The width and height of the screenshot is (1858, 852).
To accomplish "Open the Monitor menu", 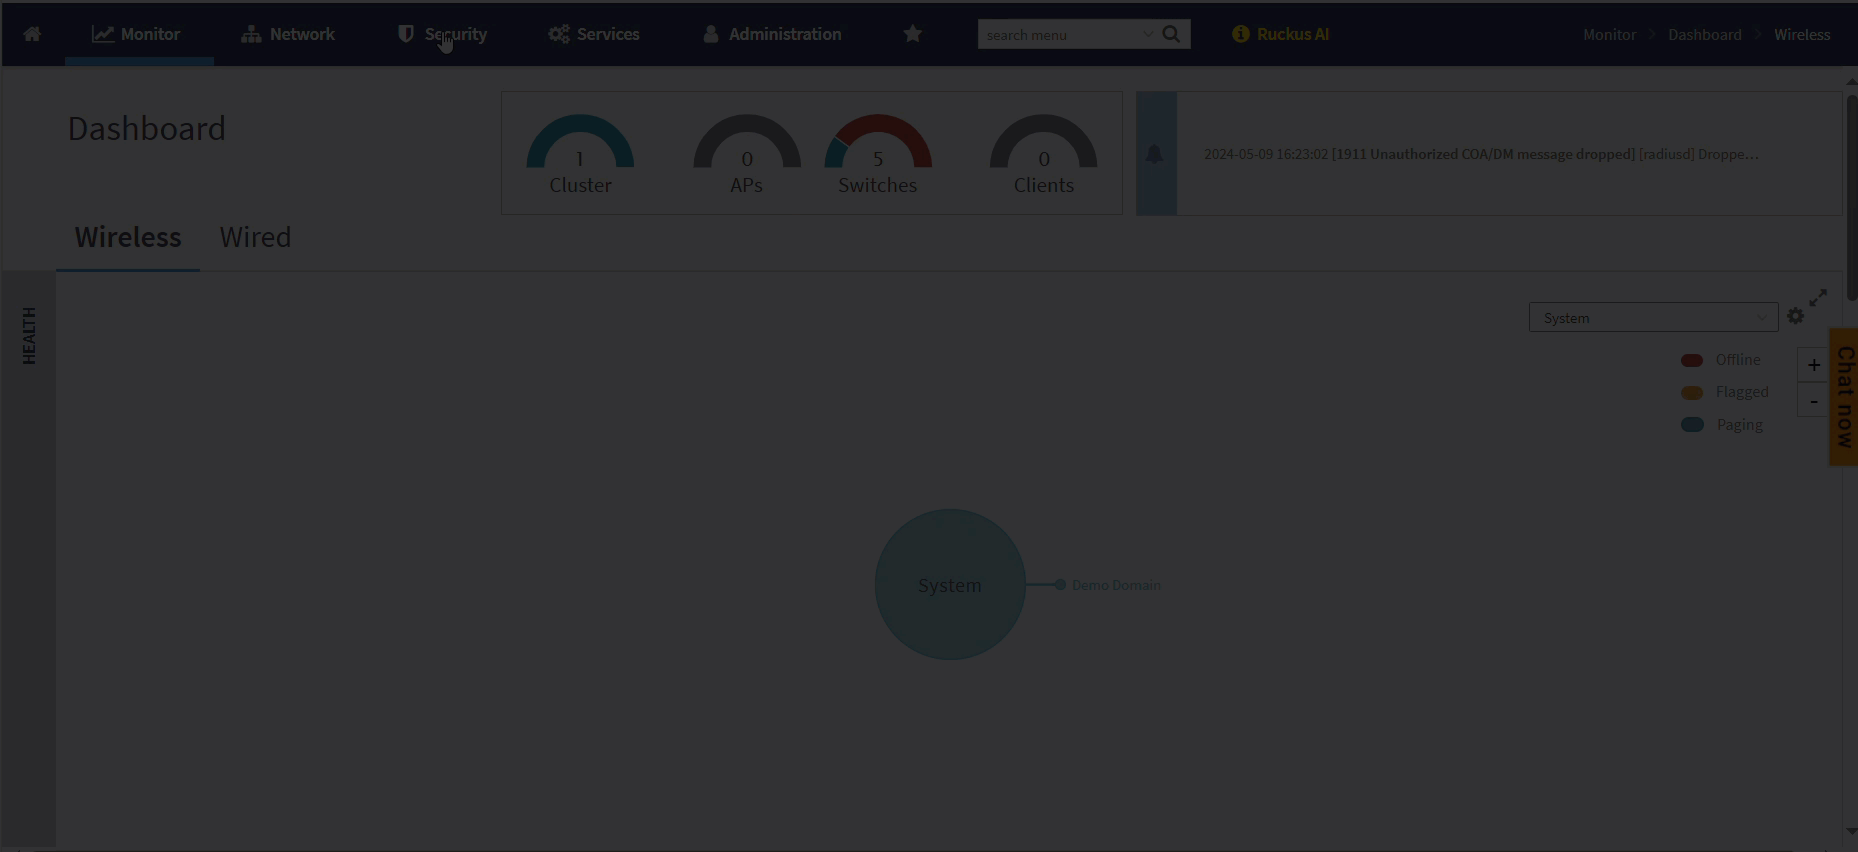I will tap(137, 34).
